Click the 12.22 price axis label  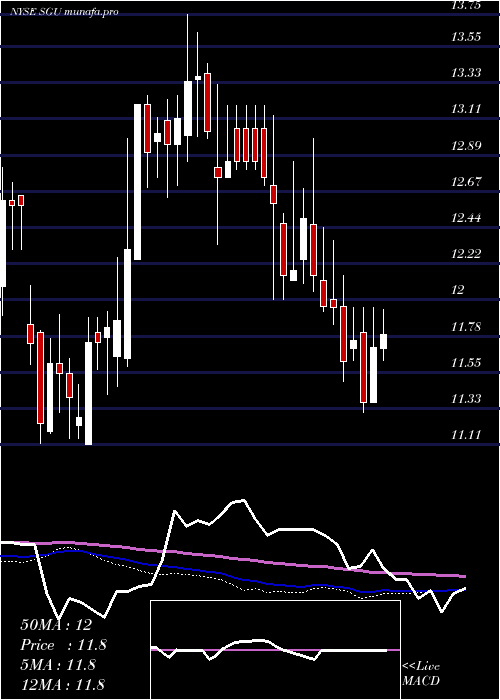click(x=466, y=254)
